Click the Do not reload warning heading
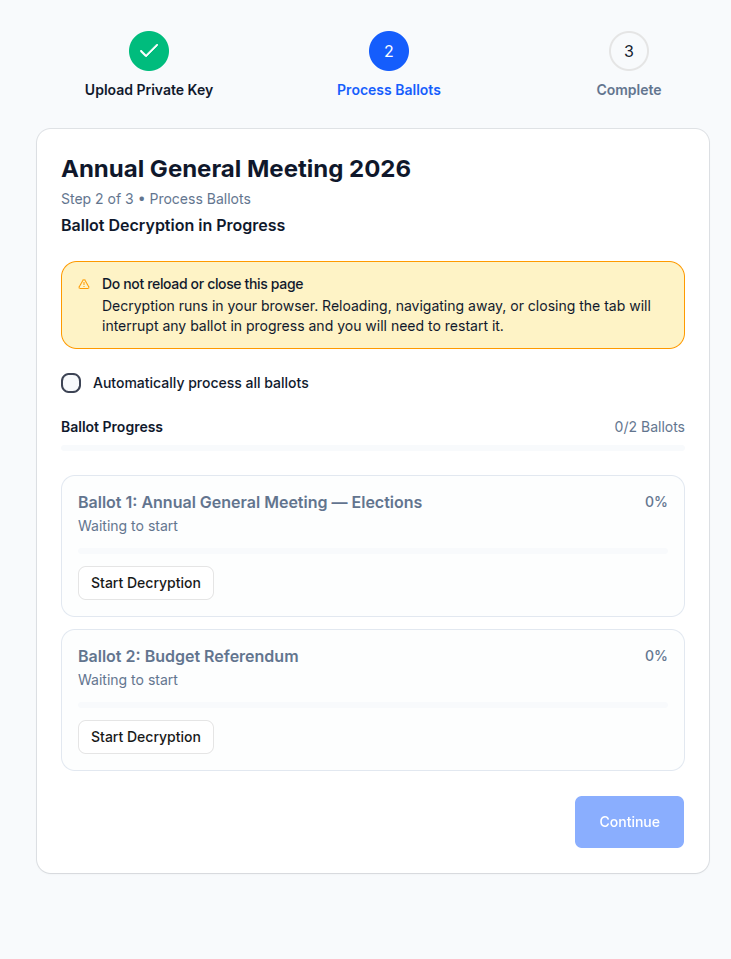 click(x=202, y=284)
